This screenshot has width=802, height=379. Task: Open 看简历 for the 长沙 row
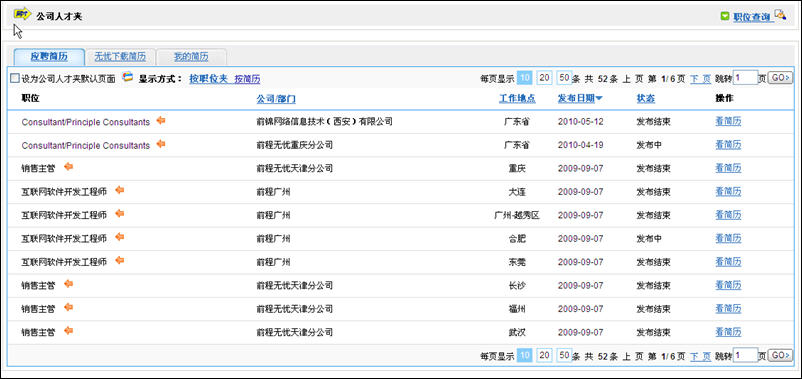pos(728,285)
